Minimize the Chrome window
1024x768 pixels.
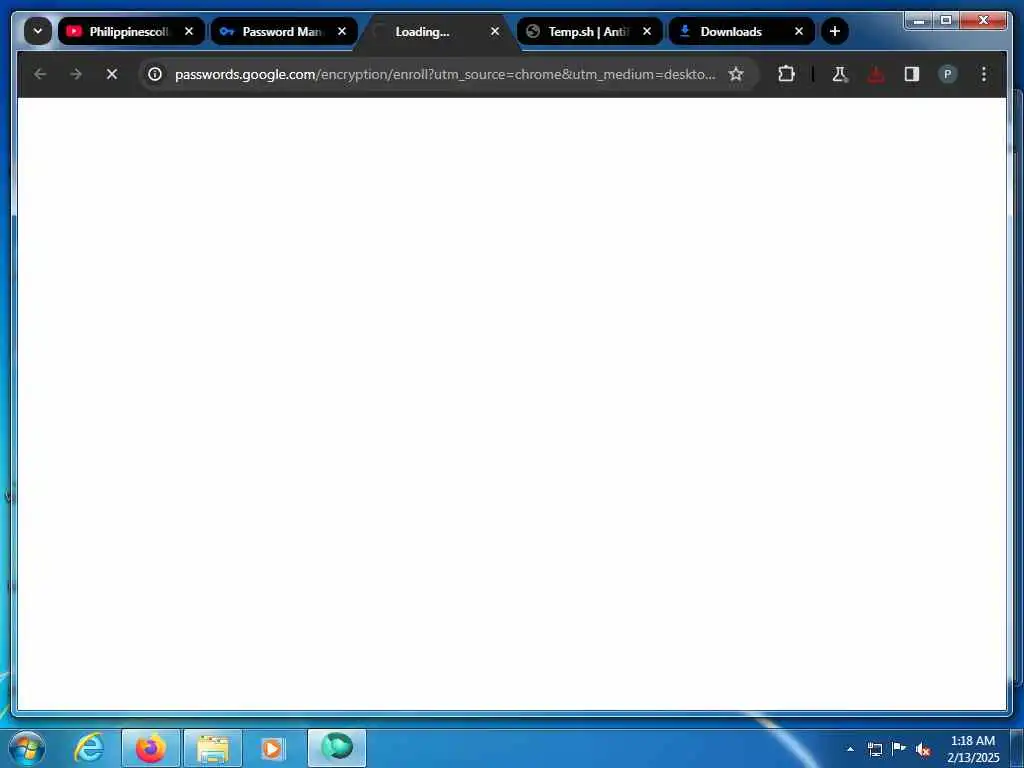pyautogui.click(x=920, y=21)
